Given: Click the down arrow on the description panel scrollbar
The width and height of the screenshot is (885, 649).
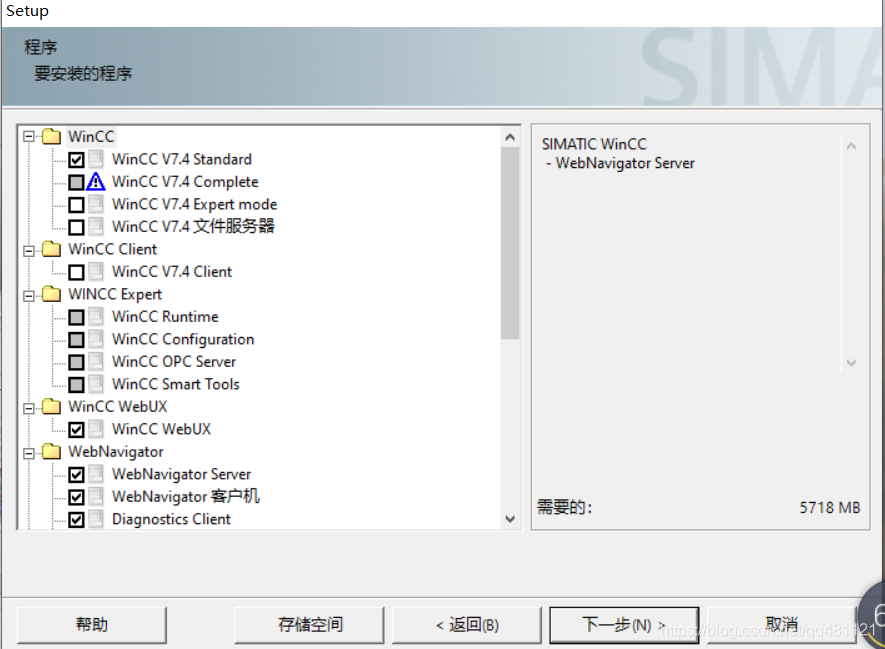Looking at the screenshot, I should 851,363.
